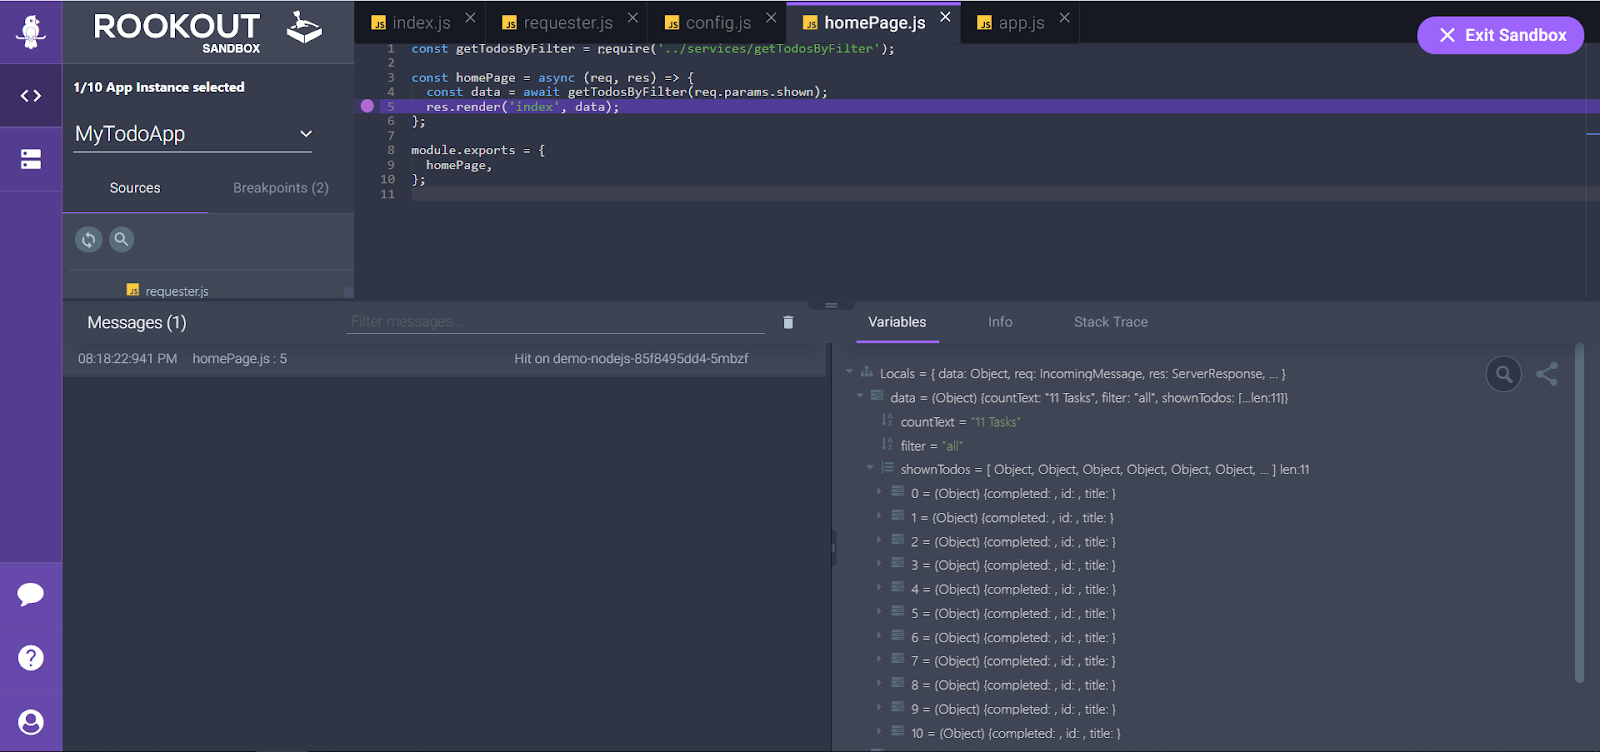Expand shownTodos item 3

tap(879, 564)
